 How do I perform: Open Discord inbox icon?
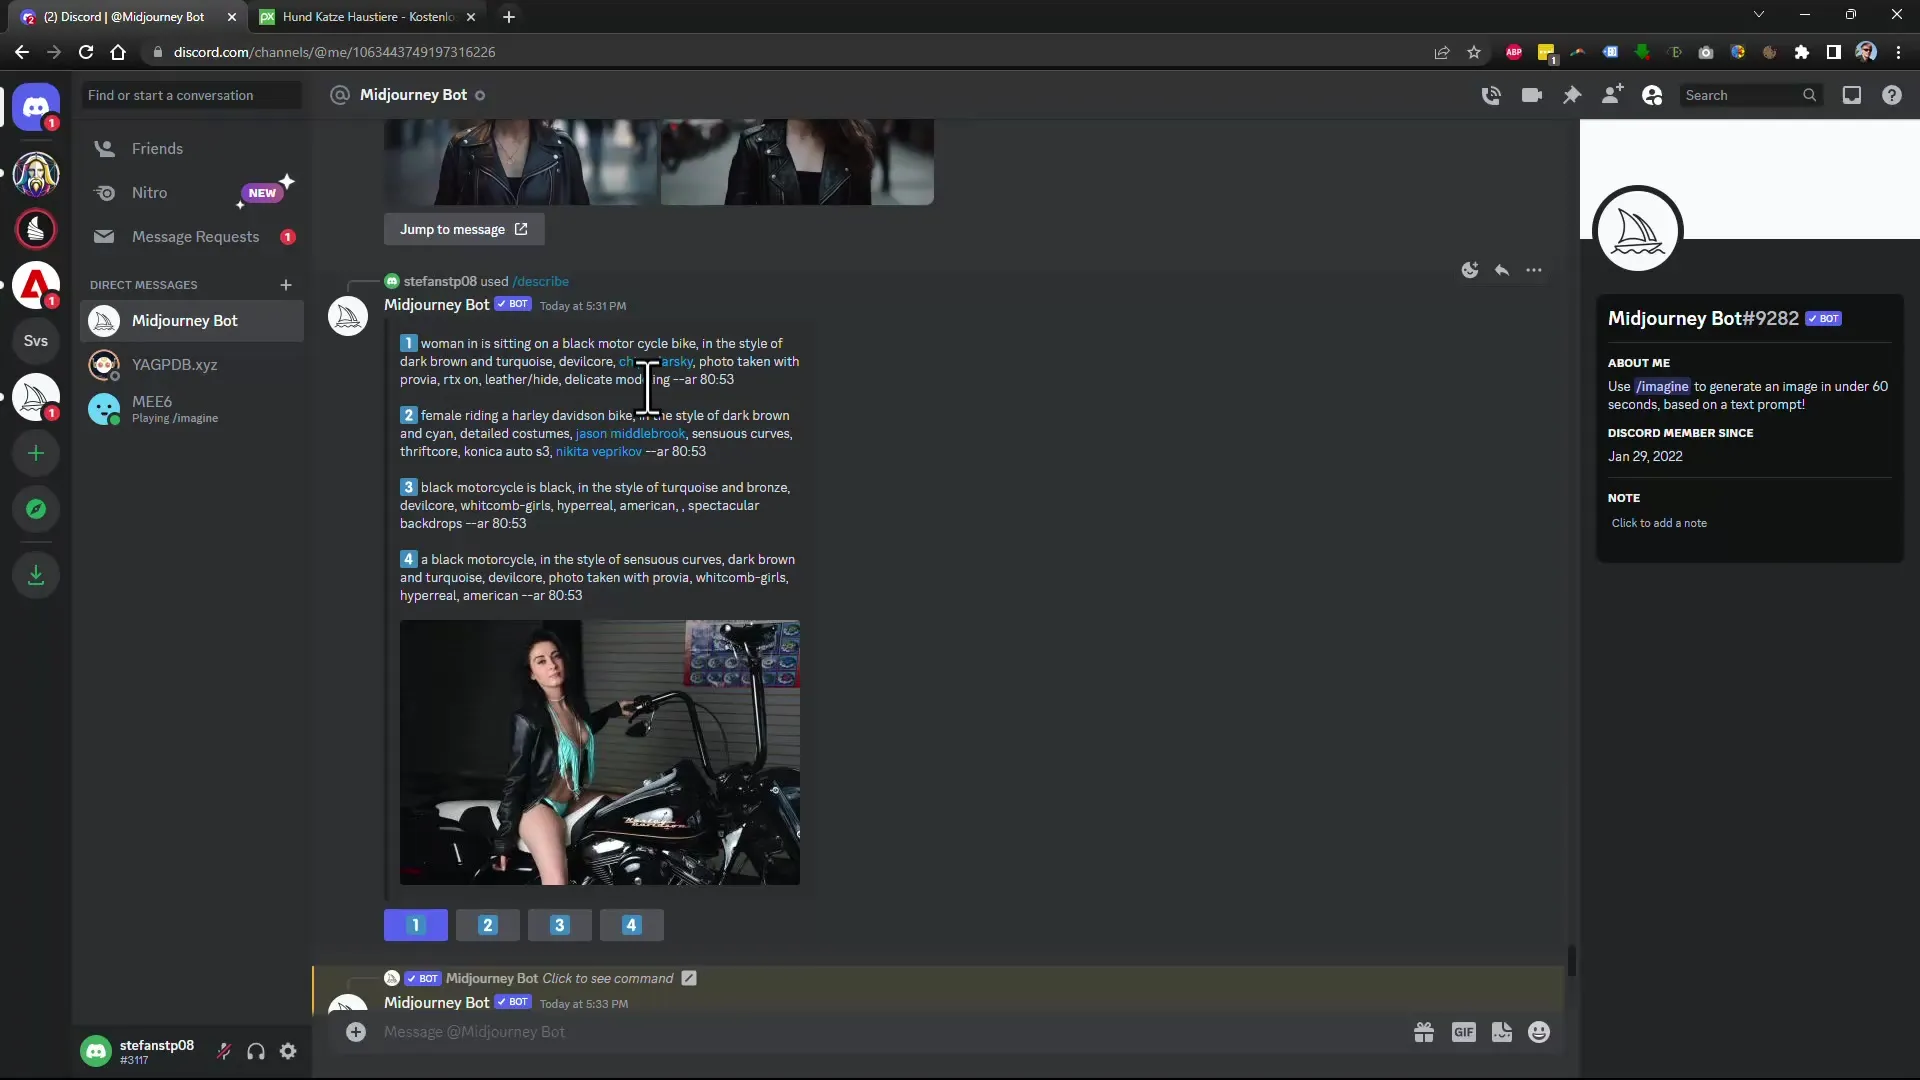tap(1852, 95)
